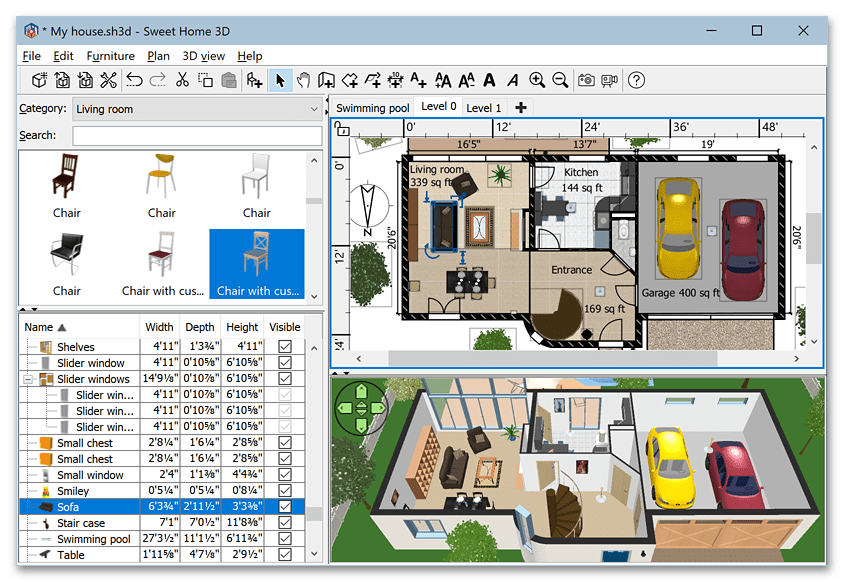Add a new level with the plus tab
Image resolution: width=844 pixels, height=582 pixels.
pyautogui.click(x=521, y=108)
